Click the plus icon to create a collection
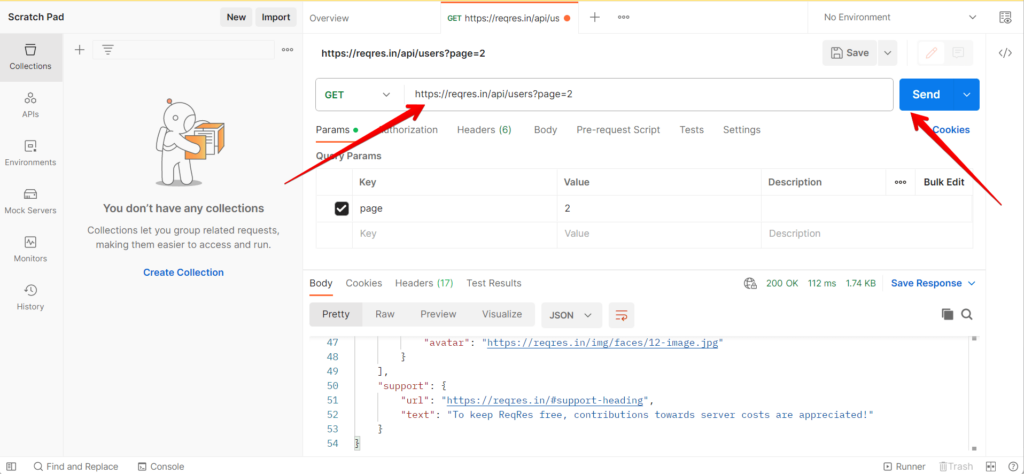Image resolution: width=1024 pixels, height=474 pixels. click(x=80, y=50)
